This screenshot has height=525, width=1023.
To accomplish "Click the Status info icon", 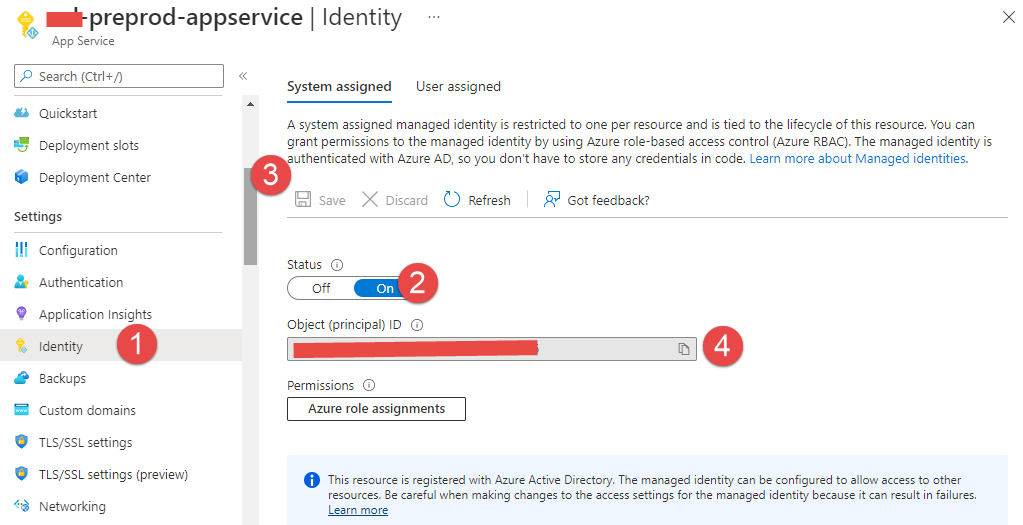I will (x=336, y=265).
